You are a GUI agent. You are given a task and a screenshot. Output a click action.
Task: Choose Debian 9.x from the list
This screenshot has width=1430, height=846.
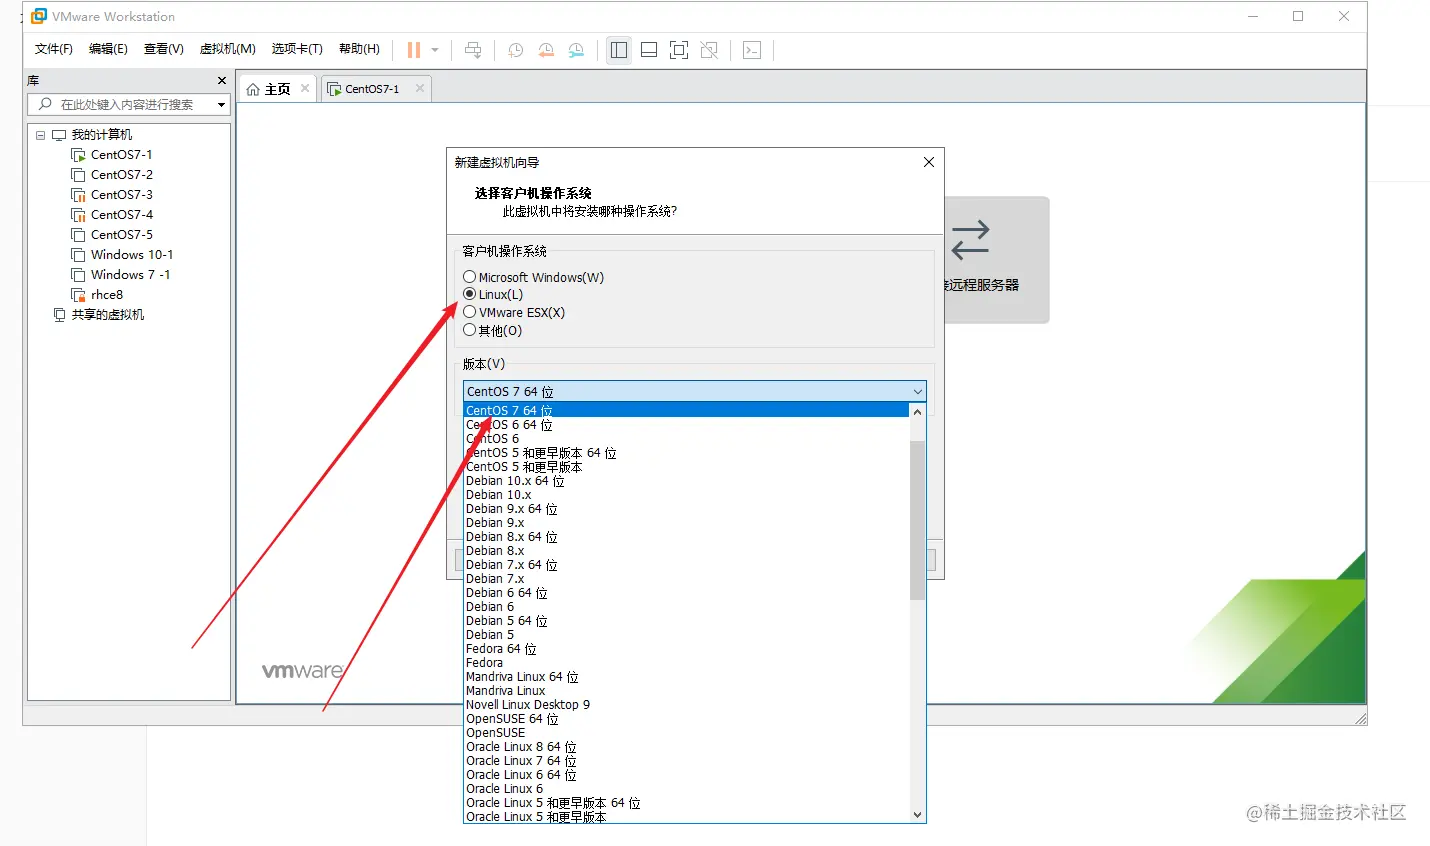pos(686,523)
